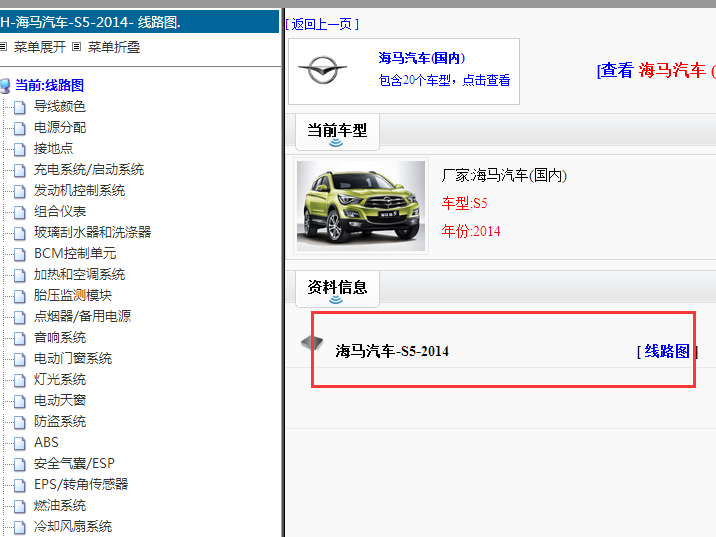The image size is (716, 537).
Task: Click the Haima brand logo image
Action: tap(323, 70)
